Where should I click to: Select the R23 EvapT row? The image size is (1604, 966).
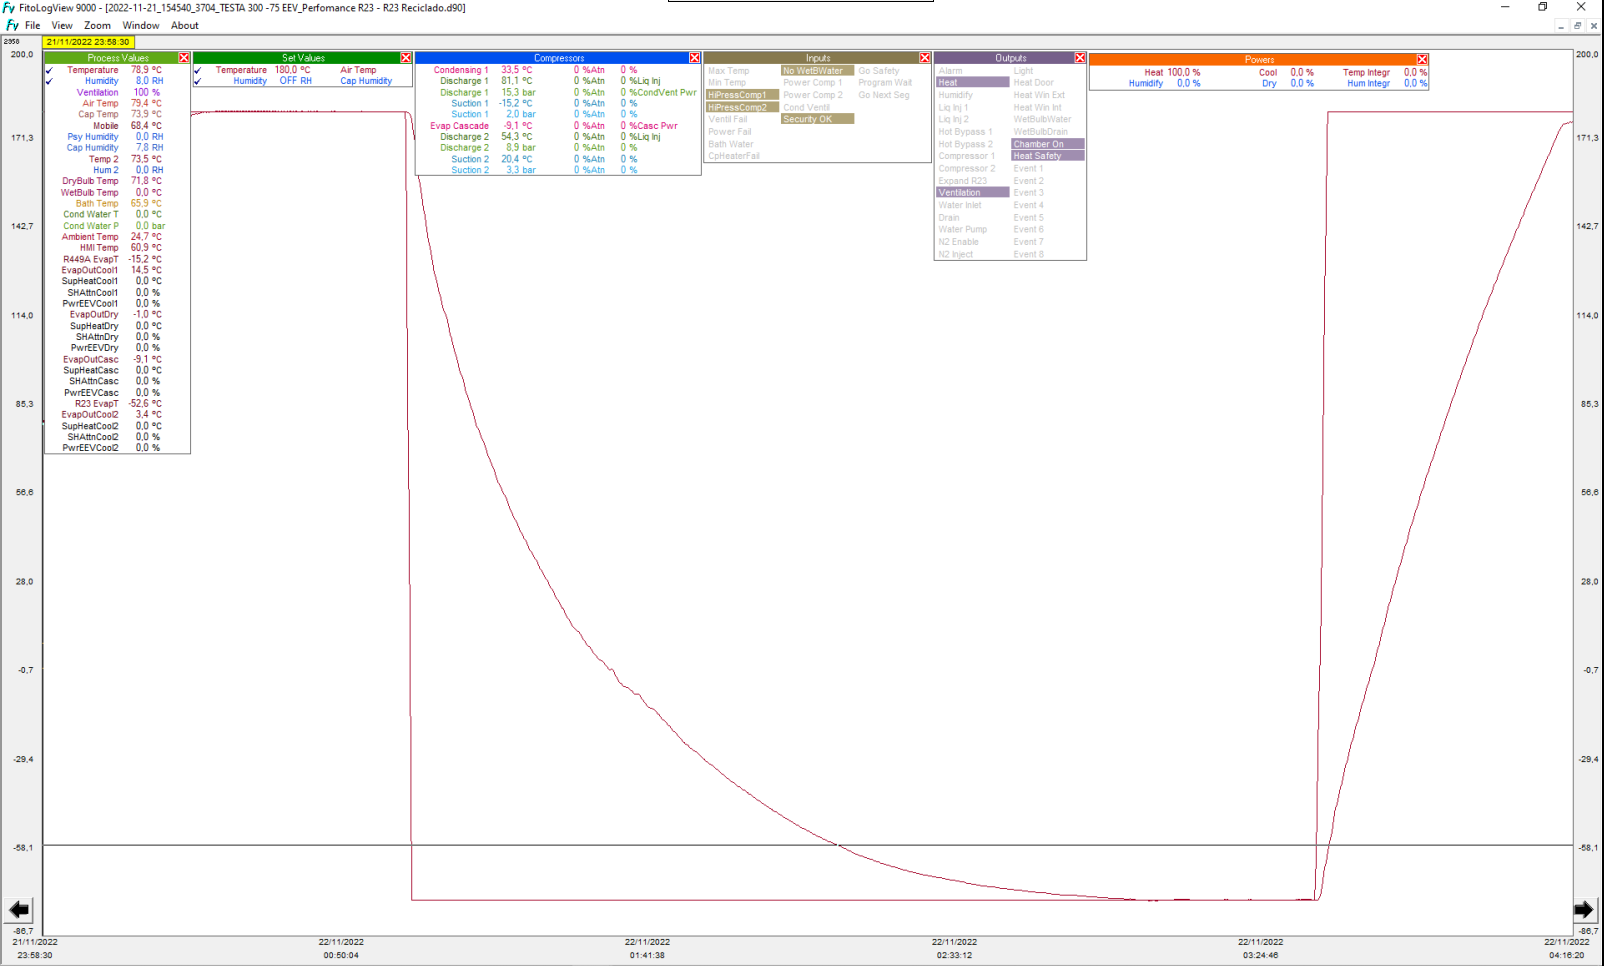click(117, 404)
